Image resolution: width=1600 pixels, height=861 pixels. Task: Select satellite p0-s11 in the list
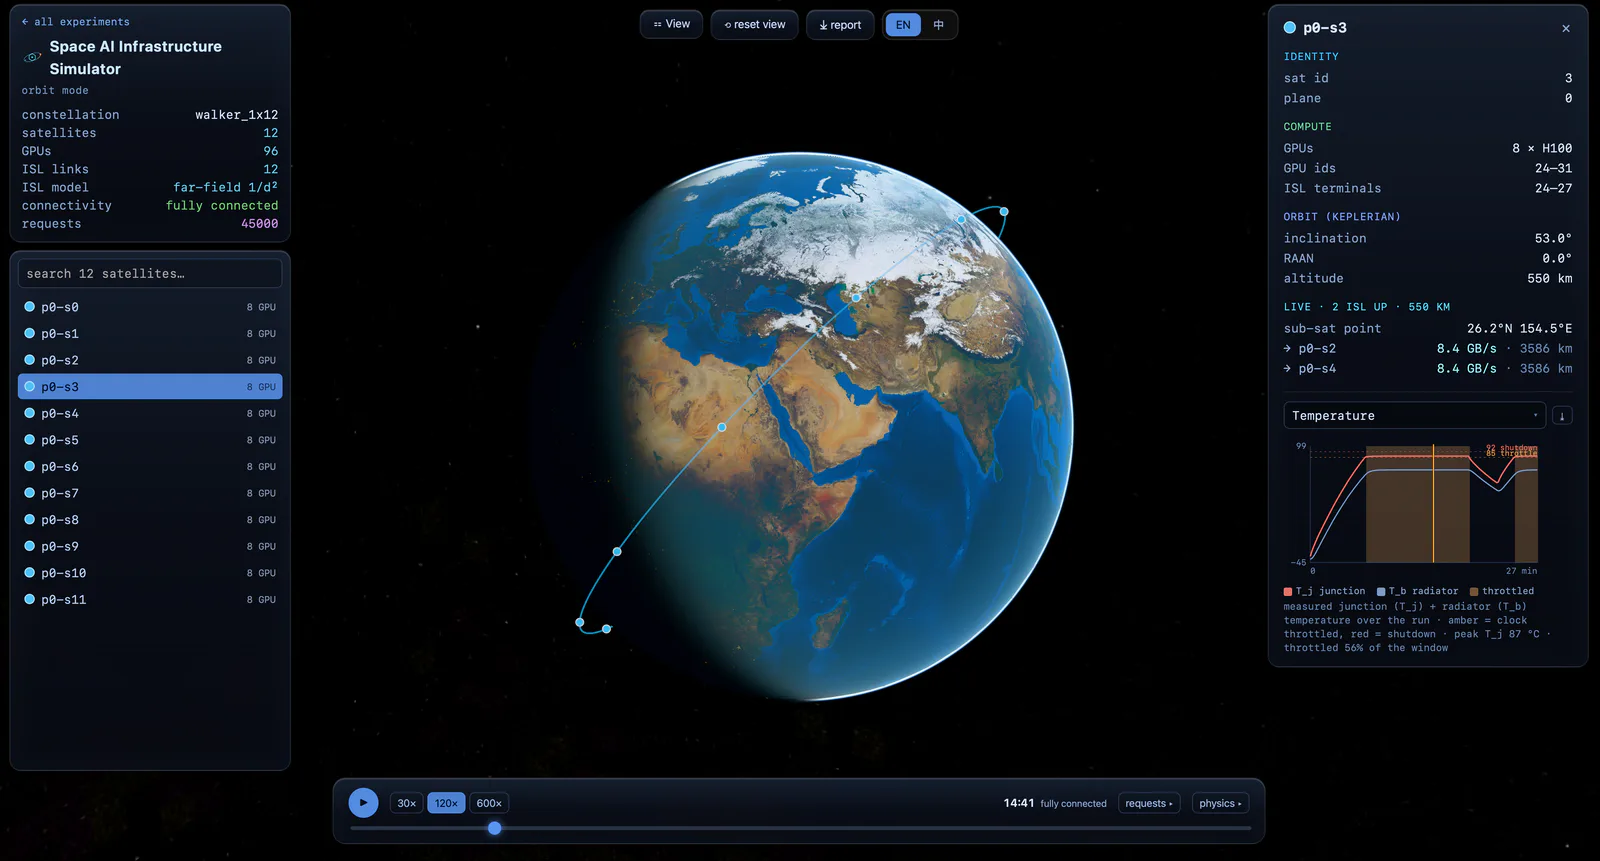pos(150,599)
